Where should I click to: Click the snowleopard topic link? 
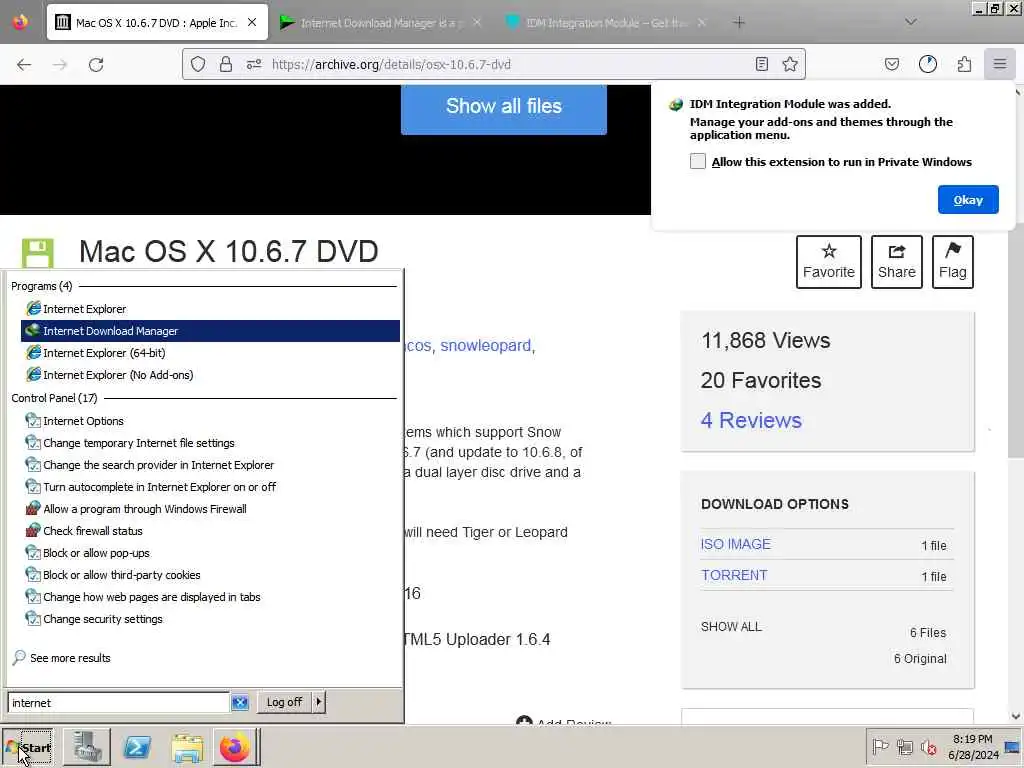[x=487, y=345]
